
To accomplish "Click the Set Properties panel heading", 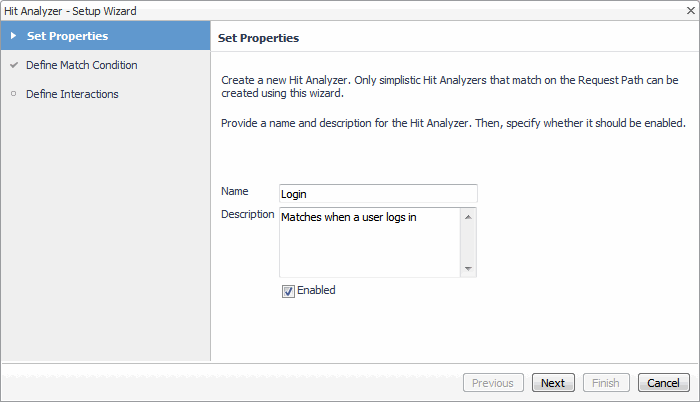I will pyautogui.click(x=258, y=38).
